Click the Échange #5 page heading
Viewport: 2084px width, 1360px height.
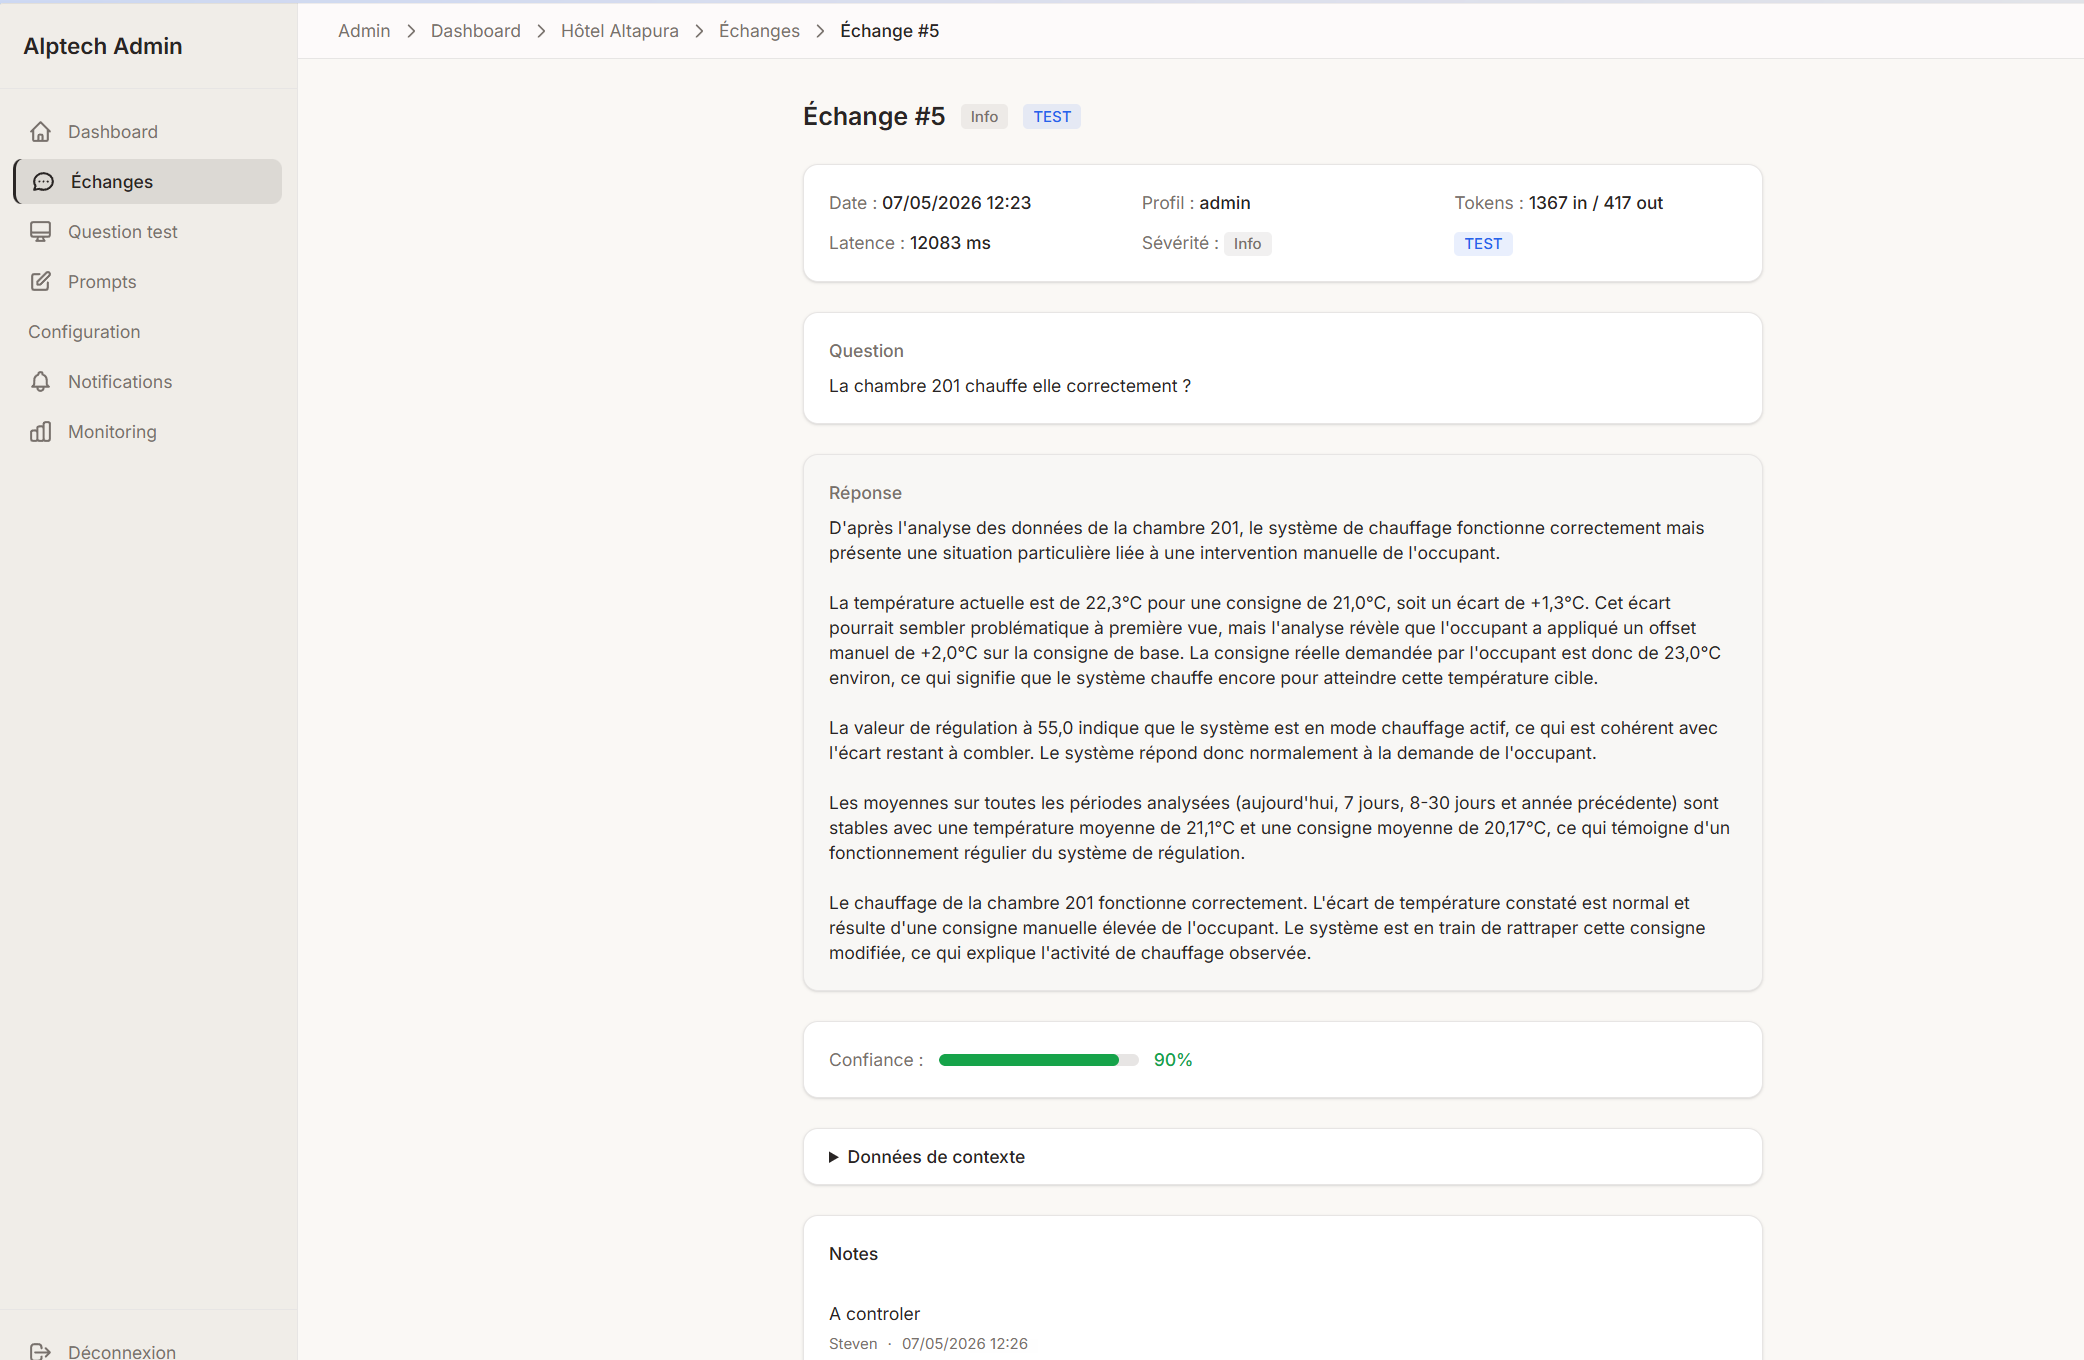(874, 116)
